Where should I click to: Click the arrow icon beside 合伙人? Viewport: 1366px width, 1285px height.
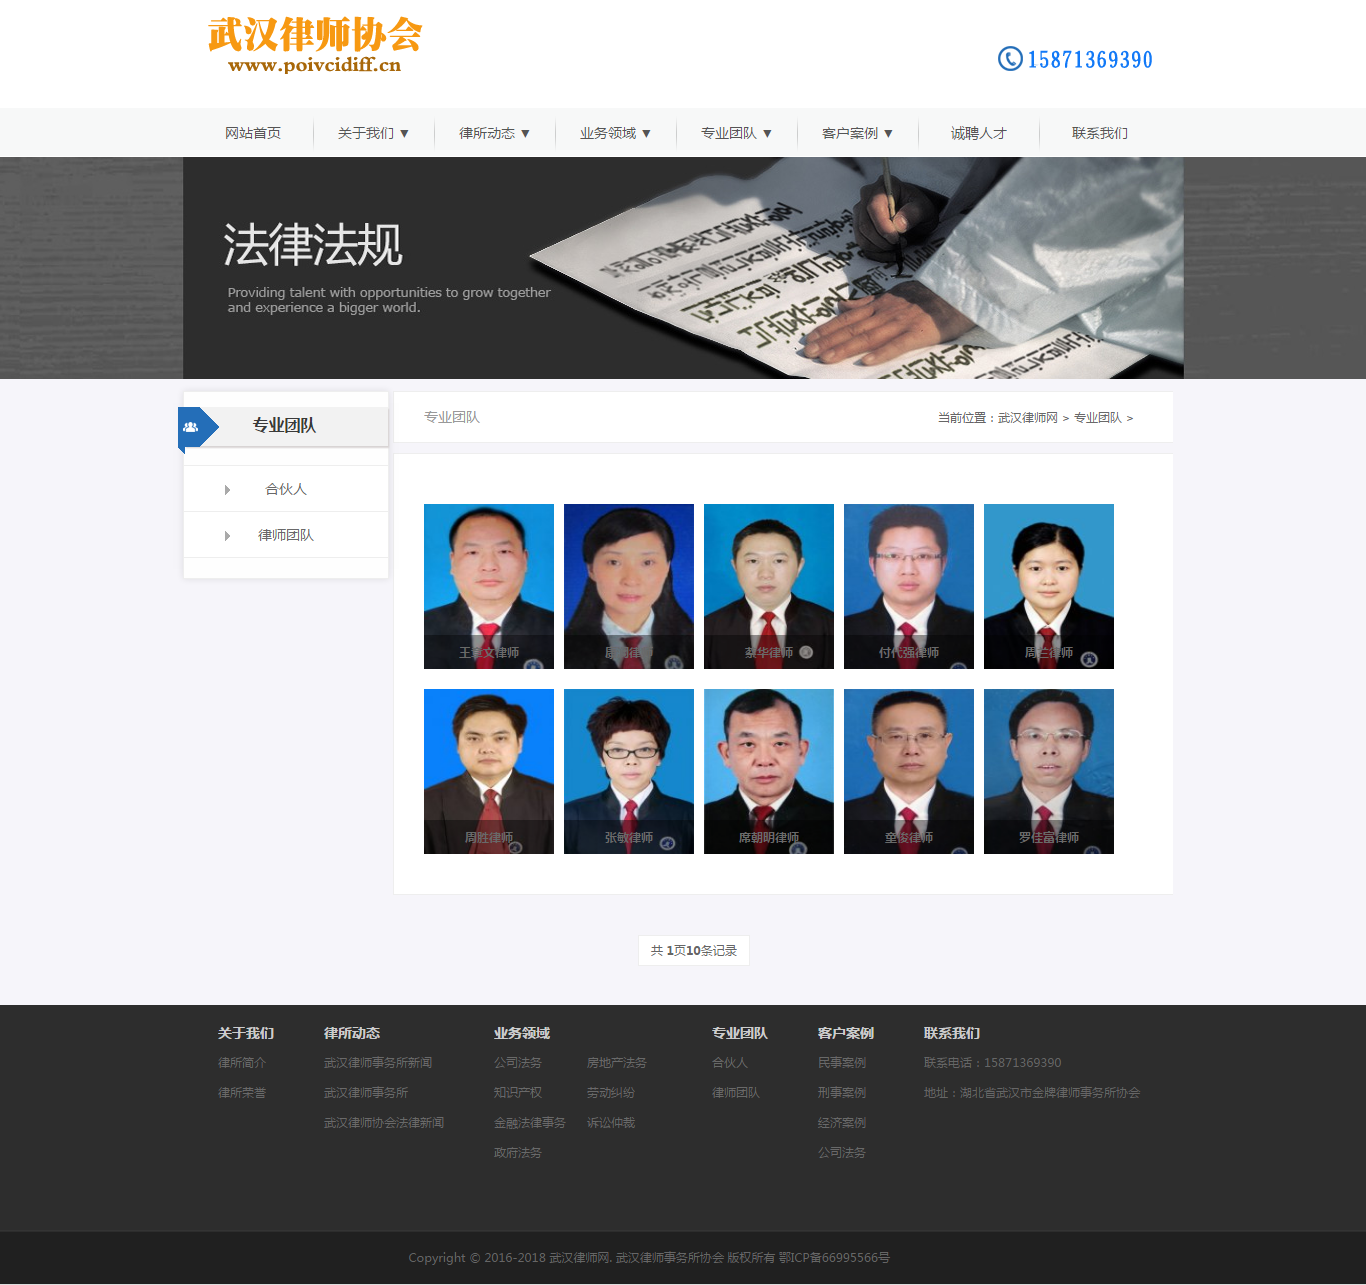point(227,490)
